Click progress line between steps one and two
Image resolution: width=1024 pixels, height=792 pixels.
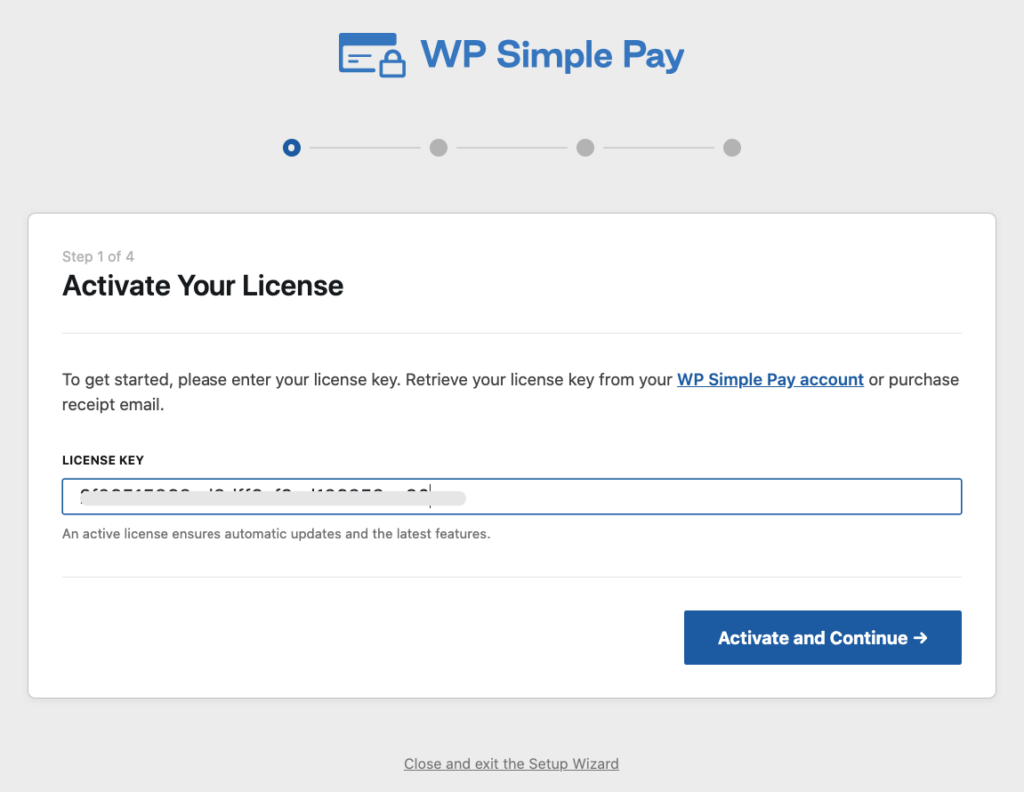(364, 148)
